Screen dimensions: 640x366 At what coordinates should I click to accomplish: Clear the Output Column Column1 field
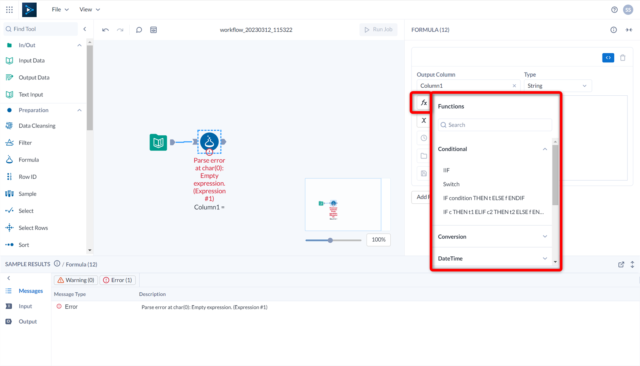(x=514, y=86)
